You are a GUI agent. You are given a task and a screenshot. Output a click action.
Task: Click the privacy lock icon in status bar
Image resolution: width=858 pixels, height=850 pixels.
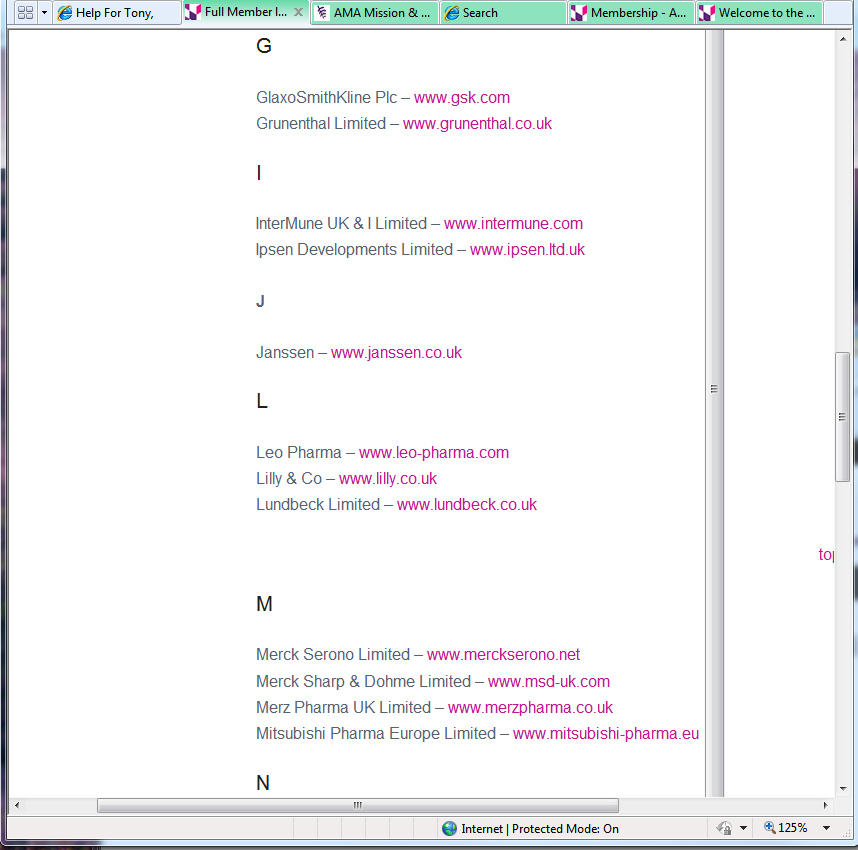(x=724, y=828)
